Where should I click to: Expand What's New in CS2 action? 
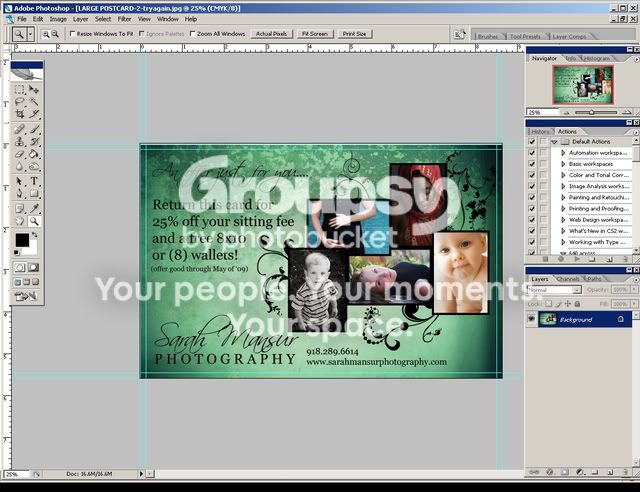tap(563, 231)
